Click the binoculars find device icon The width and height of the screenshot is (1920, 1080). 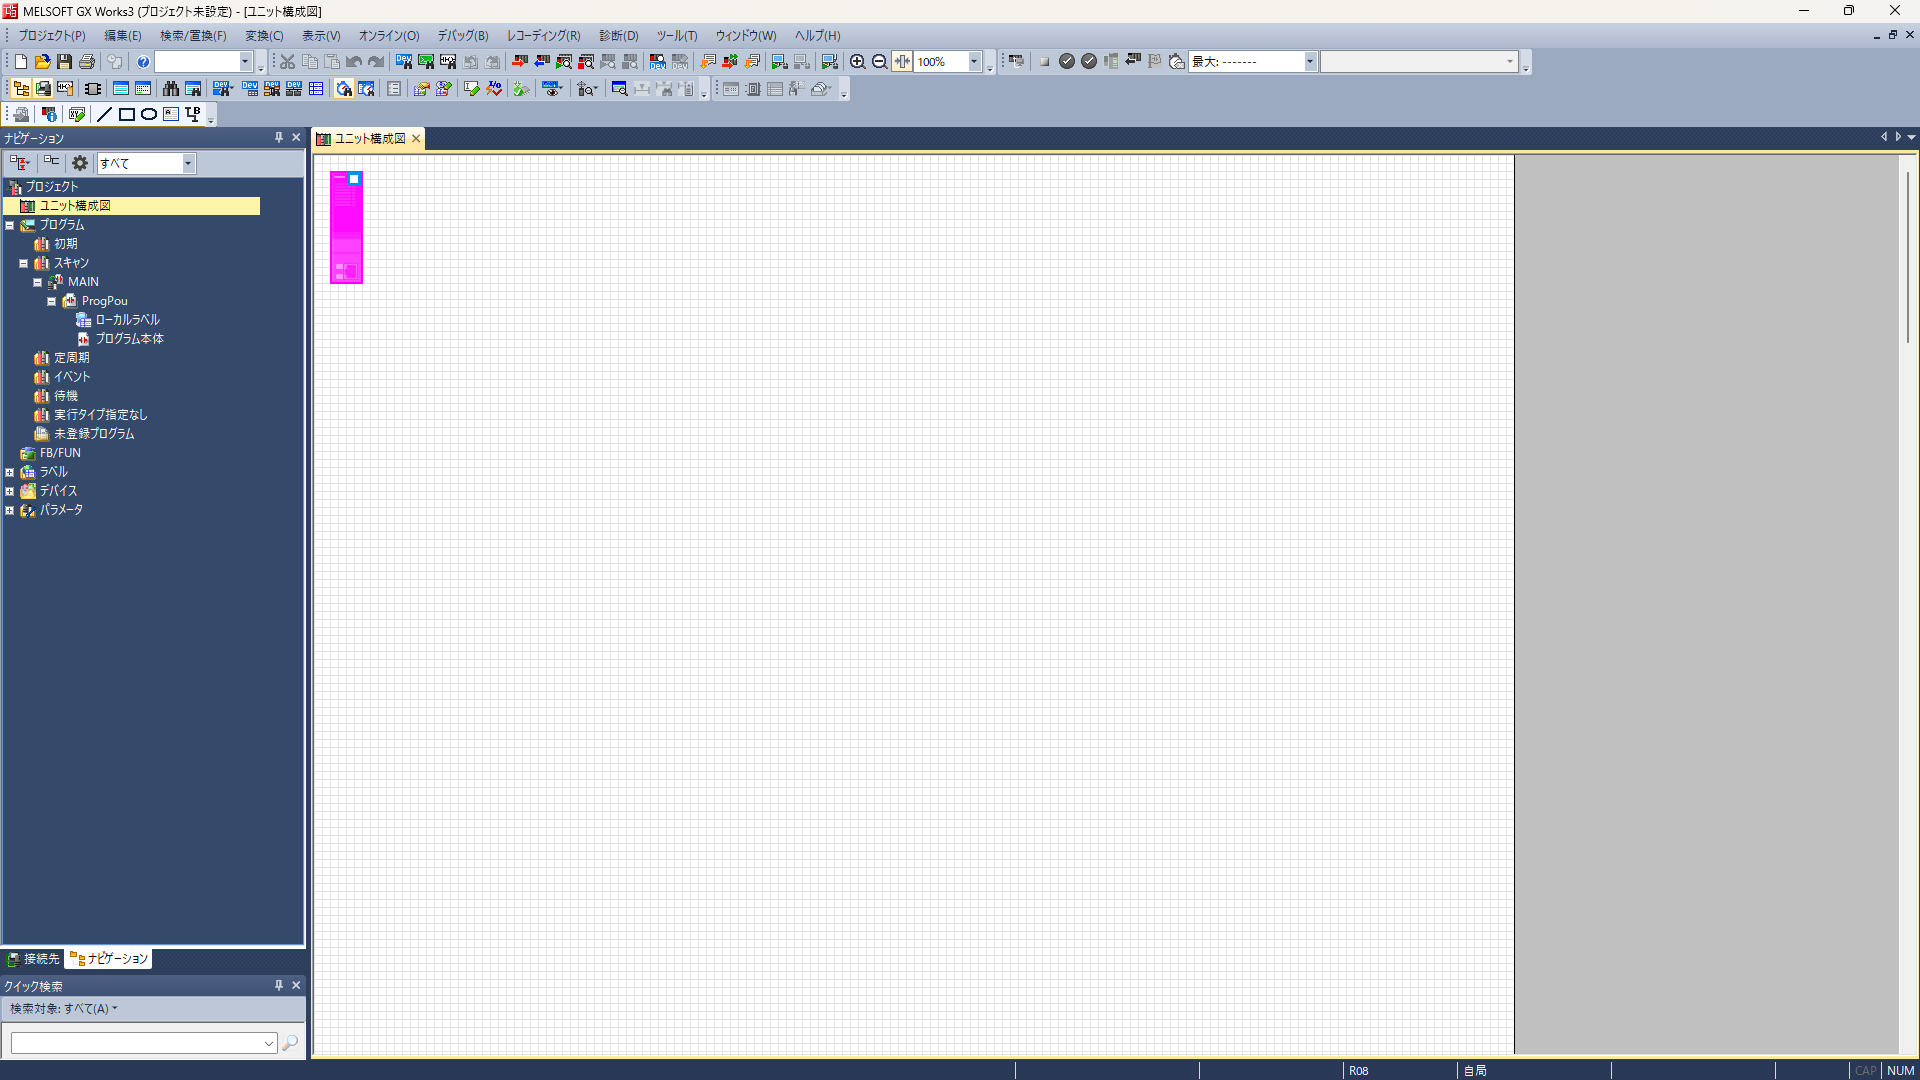pyautogui.click(x=171, y=89)
